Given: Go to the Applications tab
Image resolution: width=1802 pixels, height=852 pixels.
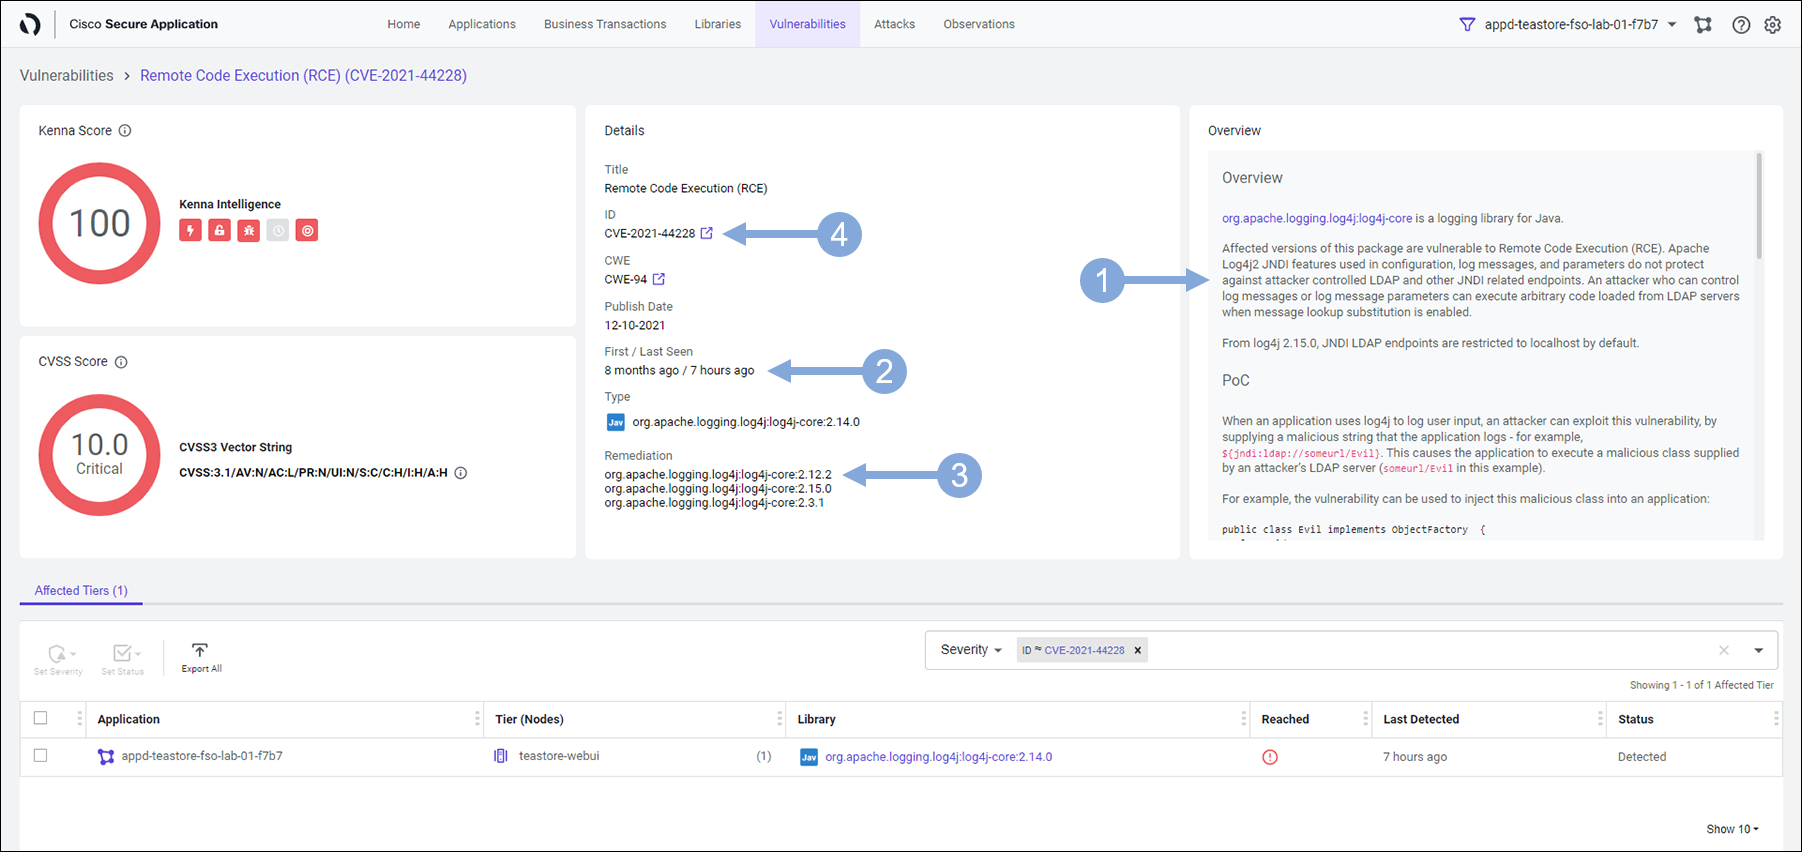Looking at the screenshot, I should point(482,24).
